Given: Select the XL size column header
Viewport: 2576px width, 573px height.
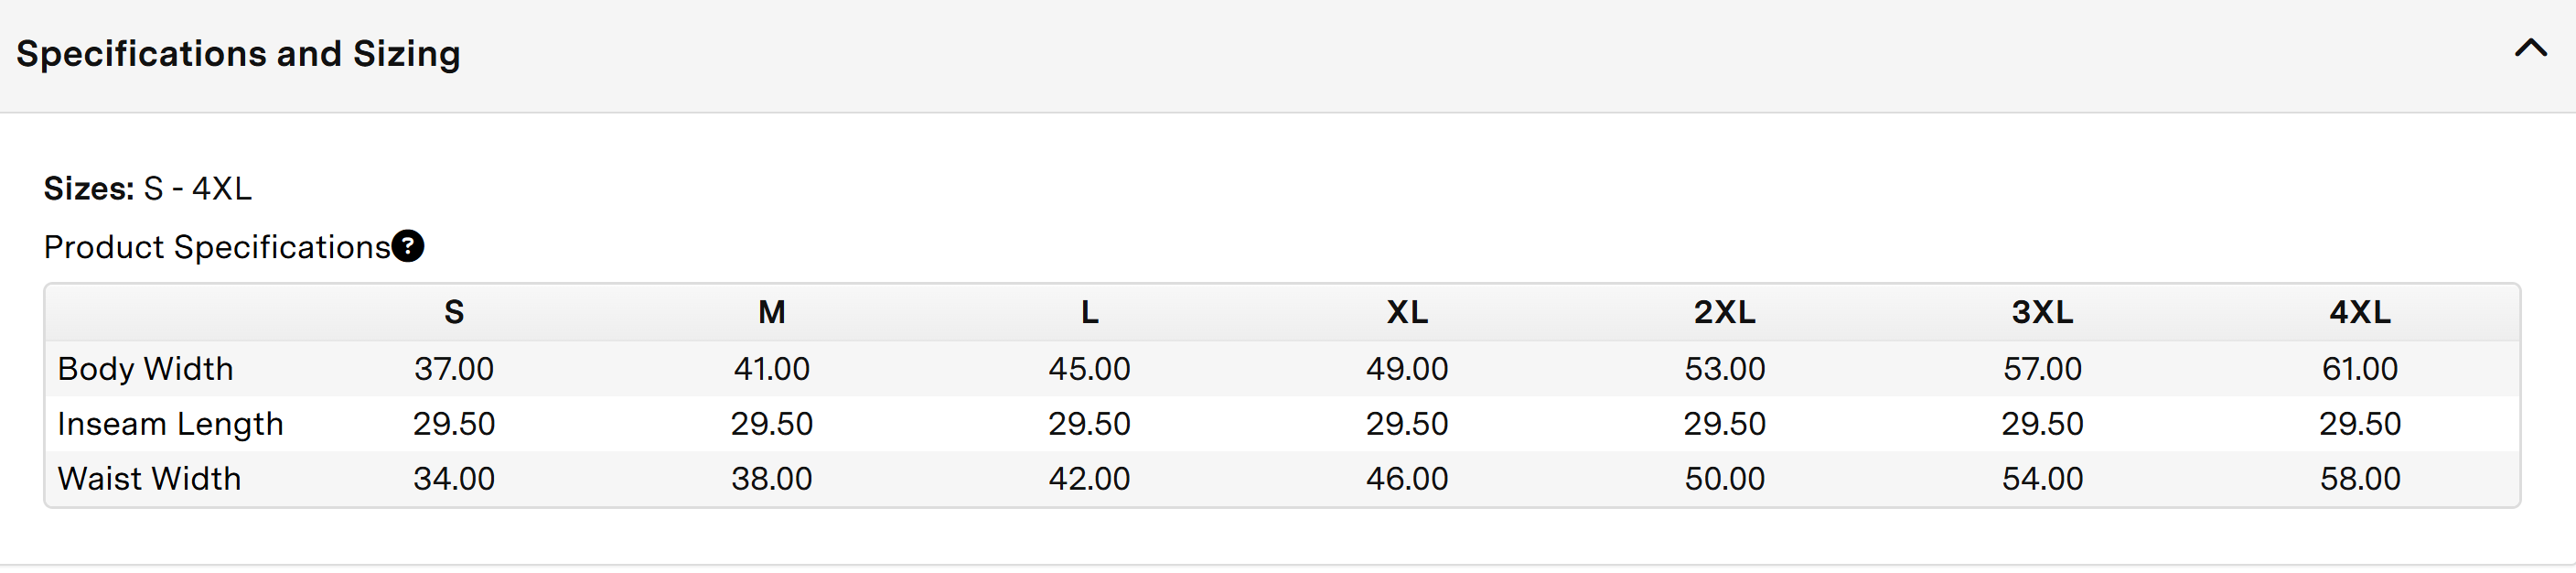Looking at the screenshot, I should click(1407, 313).
